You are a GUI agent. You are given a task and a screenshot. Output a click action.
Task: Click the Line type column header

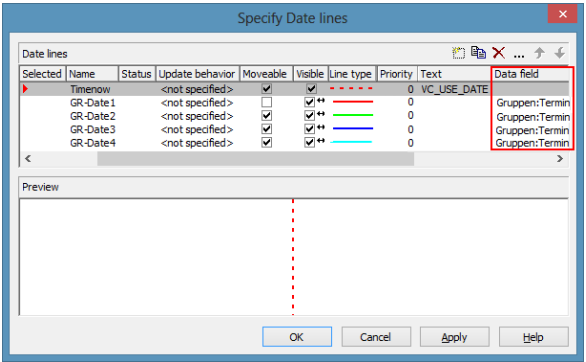tap(352, 74)
